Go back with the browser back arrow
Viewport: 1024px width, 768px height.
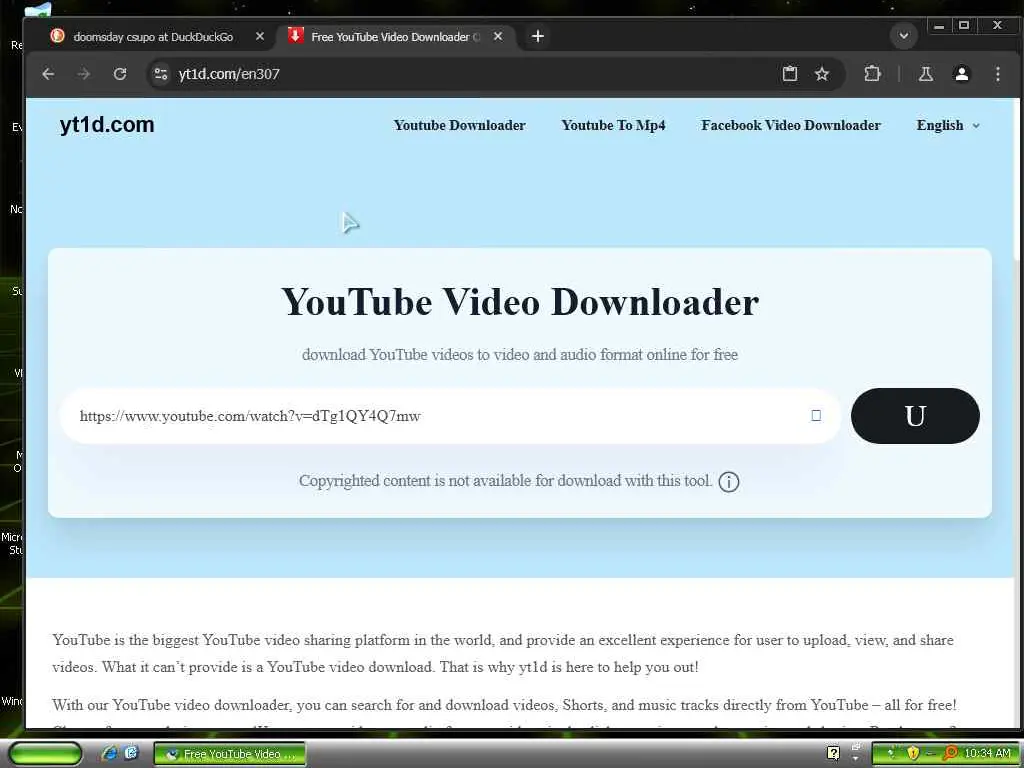(48, 74)
